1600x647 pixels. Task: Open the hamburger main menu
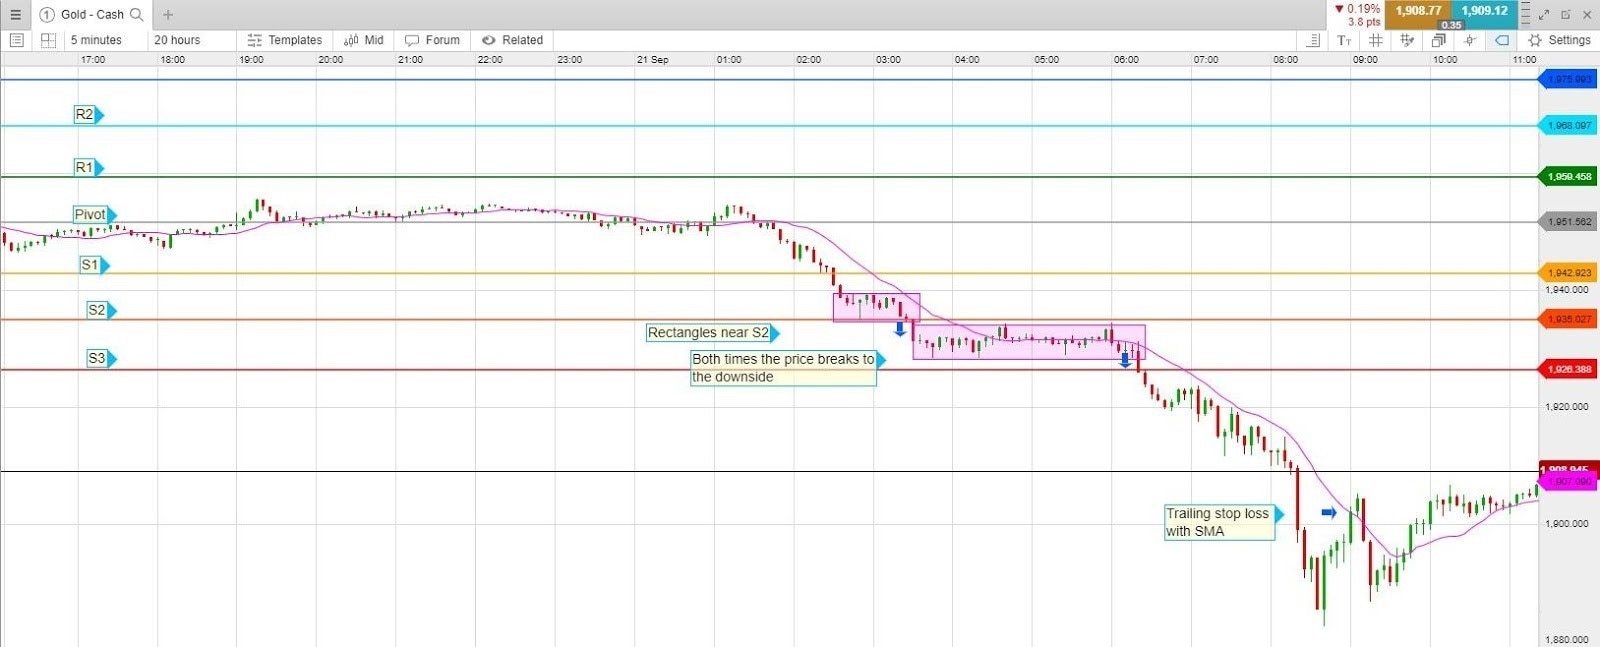click(15, 14)
